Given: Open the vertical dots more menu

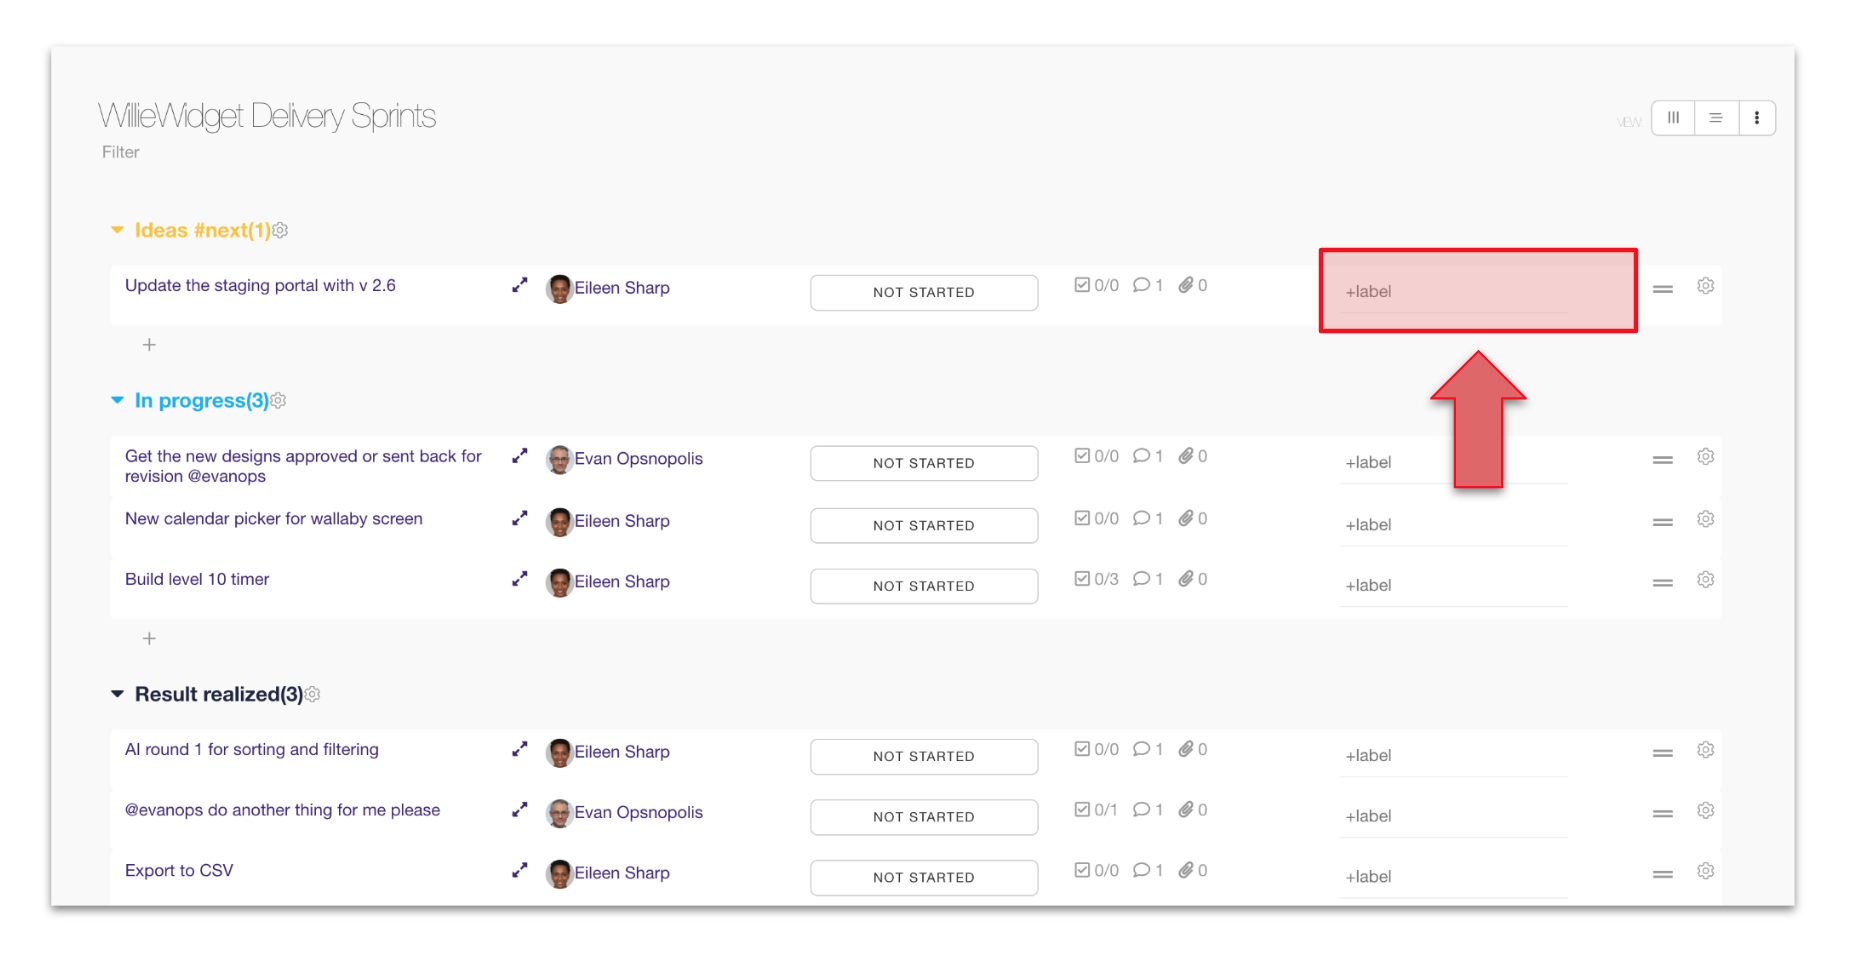Looking at the screenshot, I should click(x=1757, y=118).
